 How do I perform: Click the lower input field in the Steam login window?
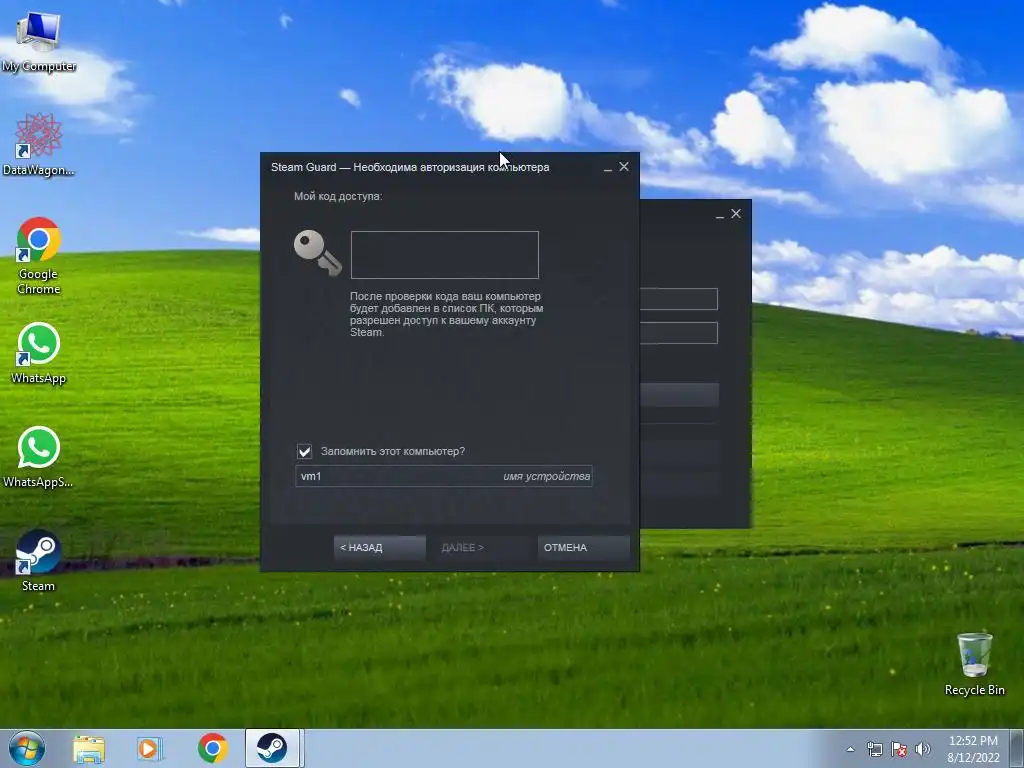(679, 333)
